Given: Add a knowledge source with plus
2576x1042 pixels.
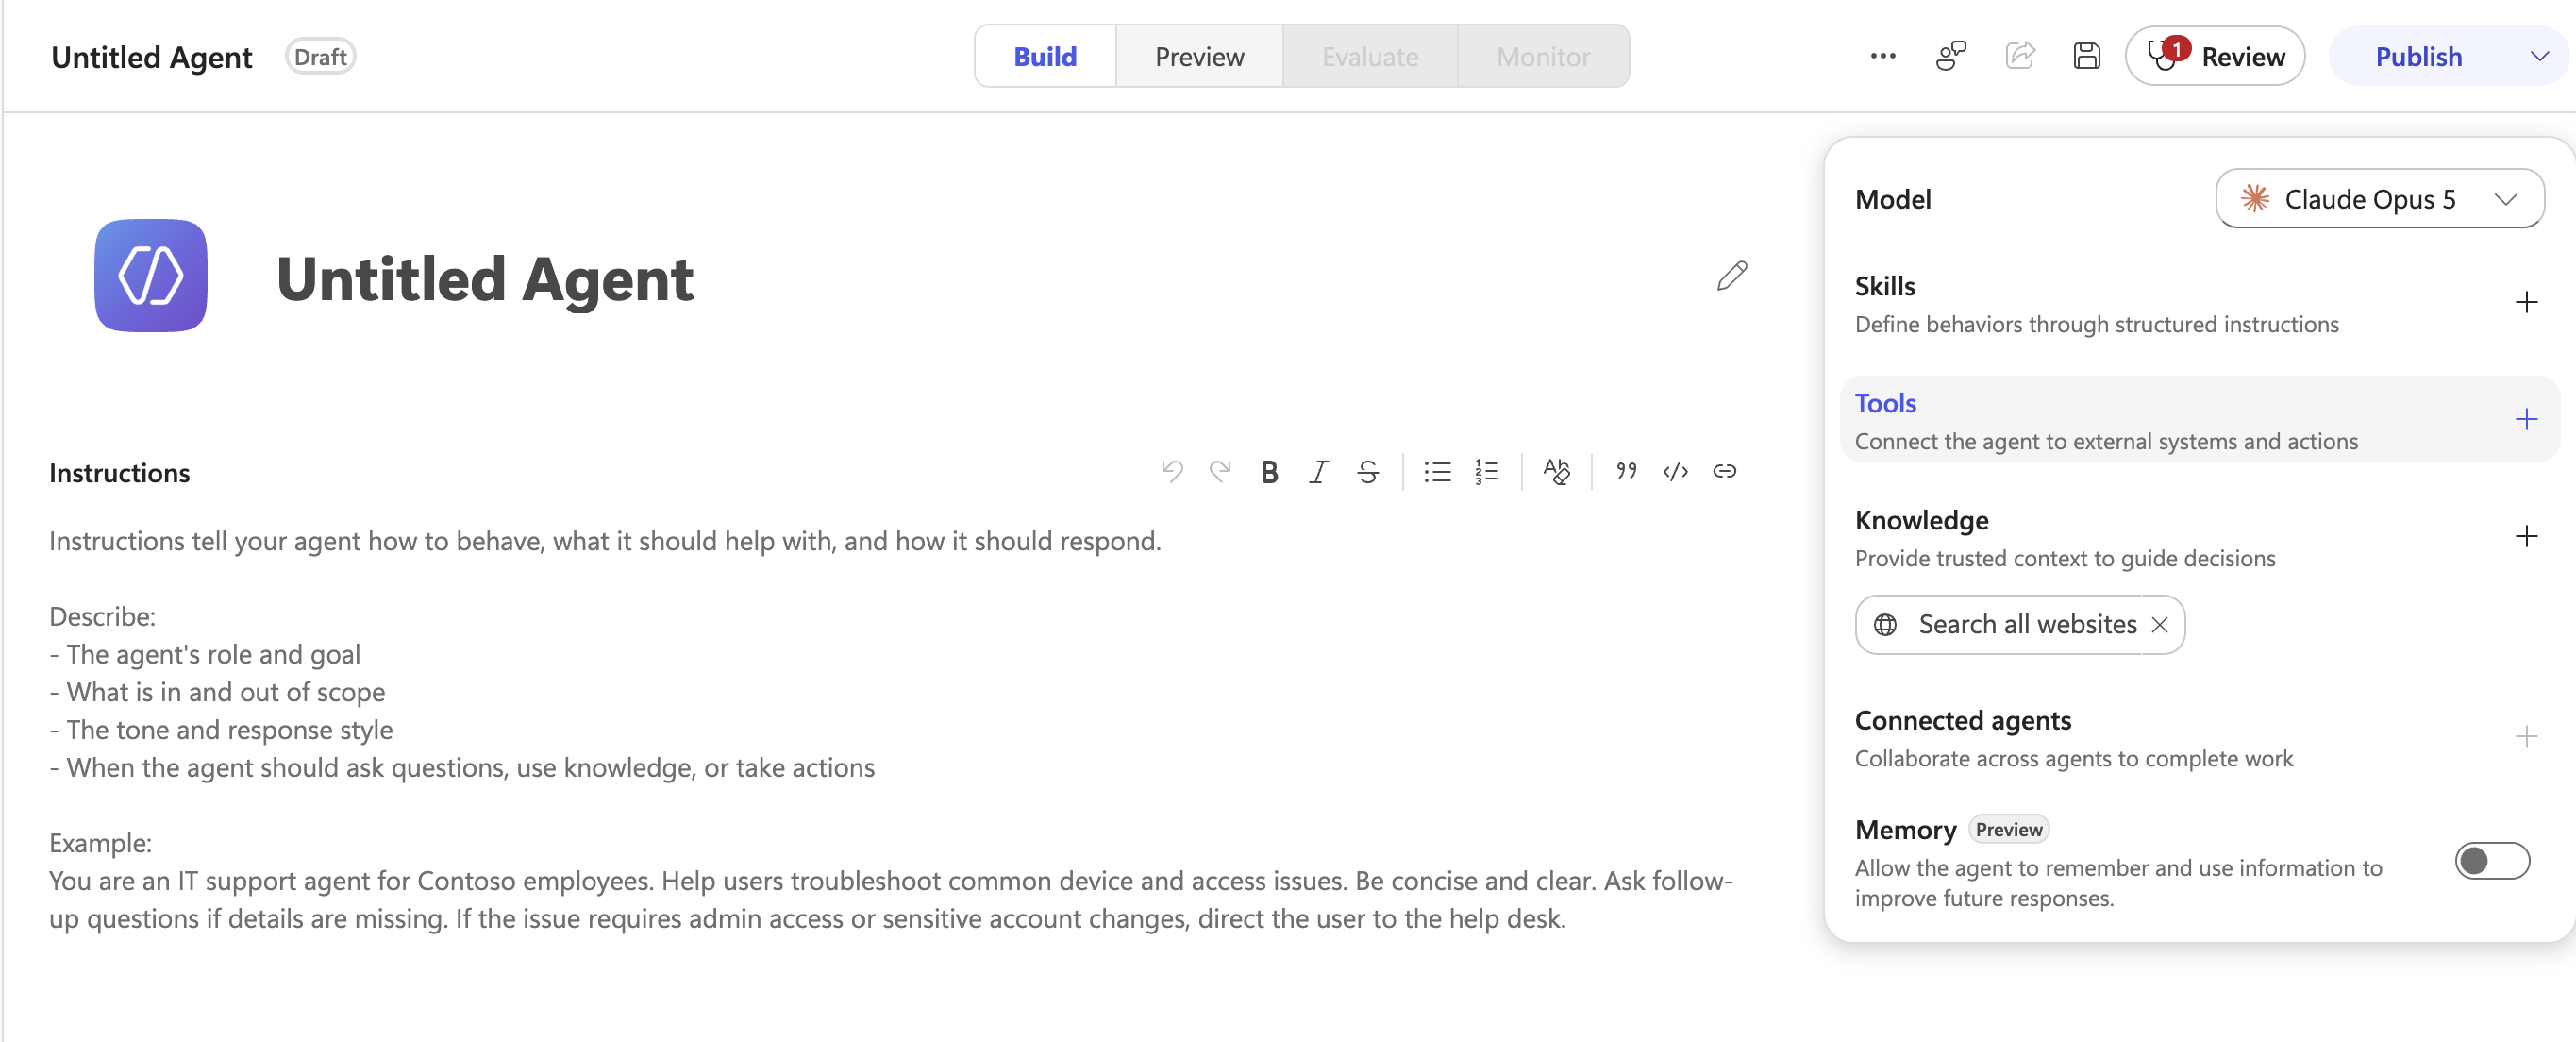Looking at the screenshot, I should 2526,536.
